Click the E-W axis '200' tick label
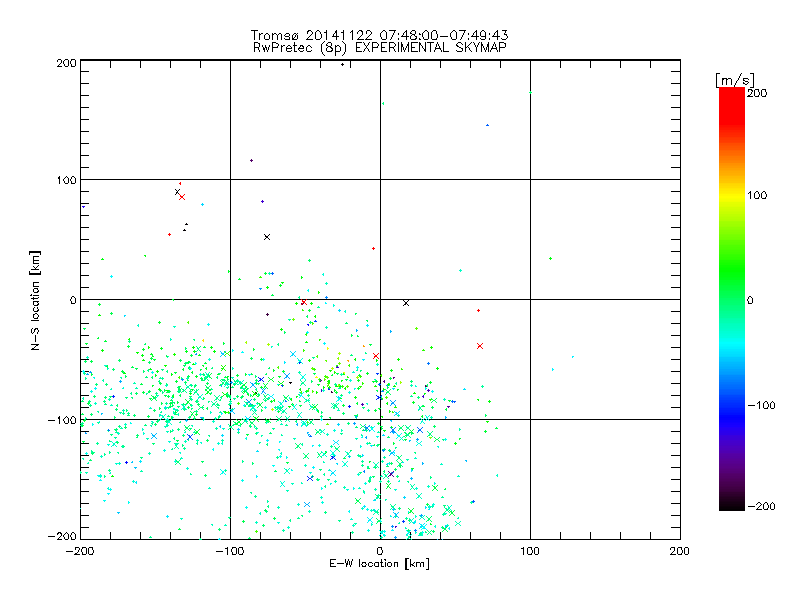This screenshot has height=600, width=800. click(679, 551)
